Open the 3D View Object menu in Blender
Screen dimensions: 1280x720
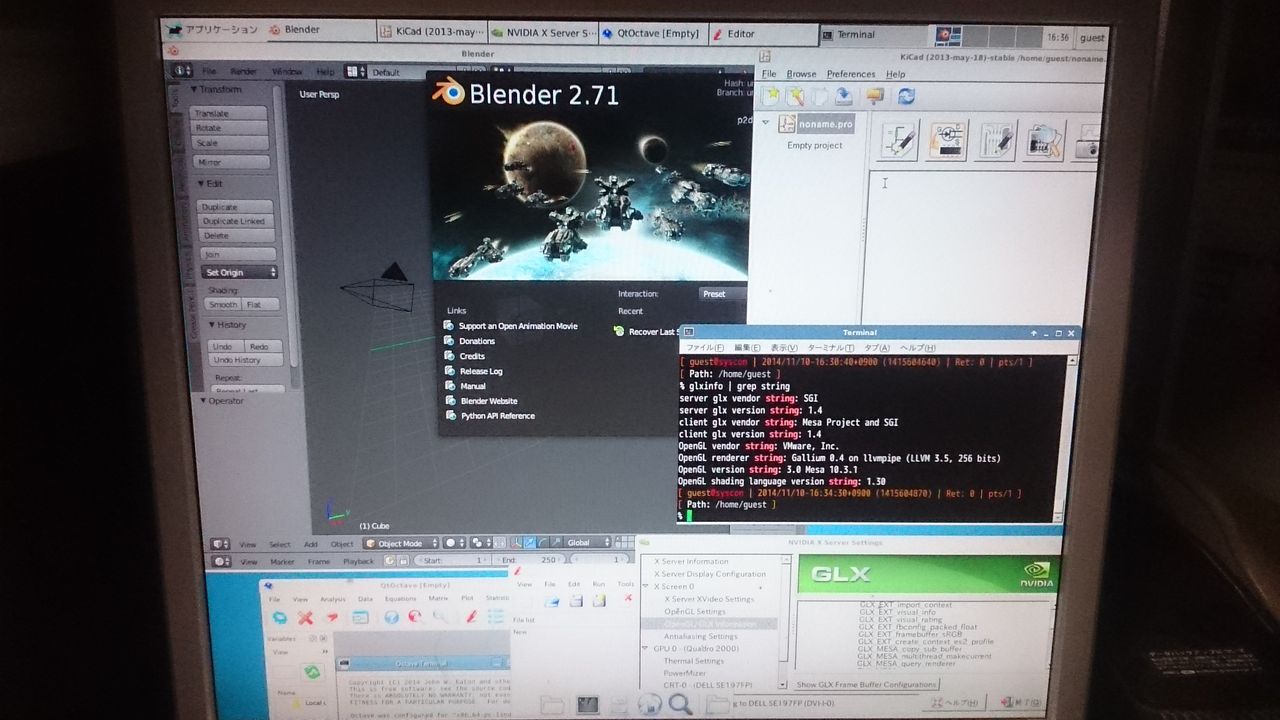(342, 544)
